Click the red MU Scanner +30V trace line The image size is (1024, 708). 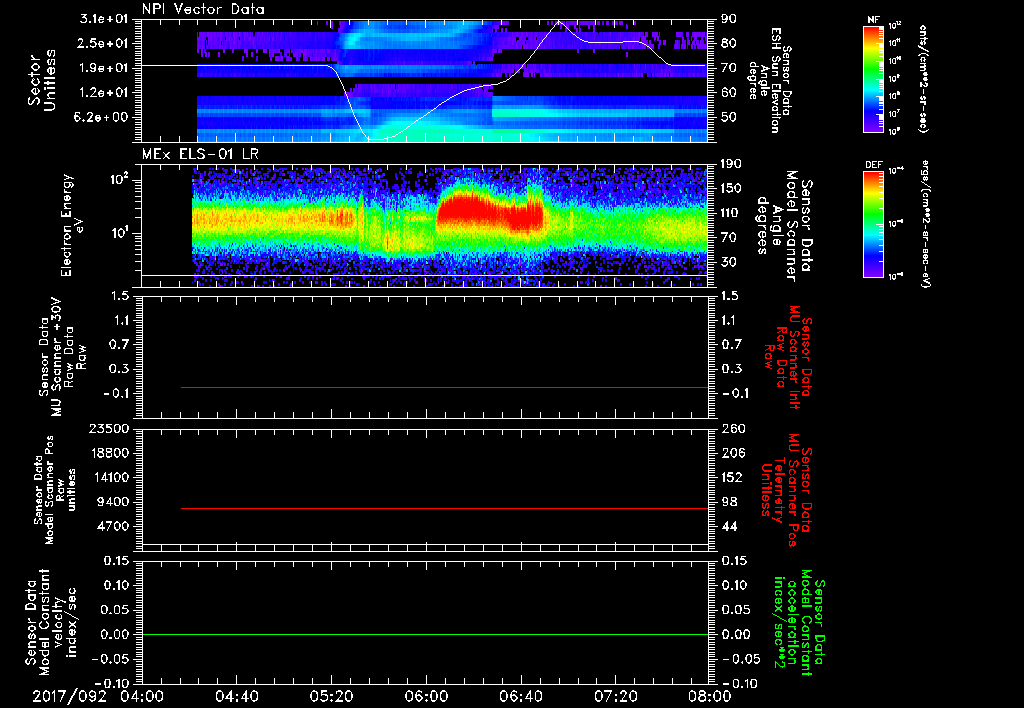[444, 387]
